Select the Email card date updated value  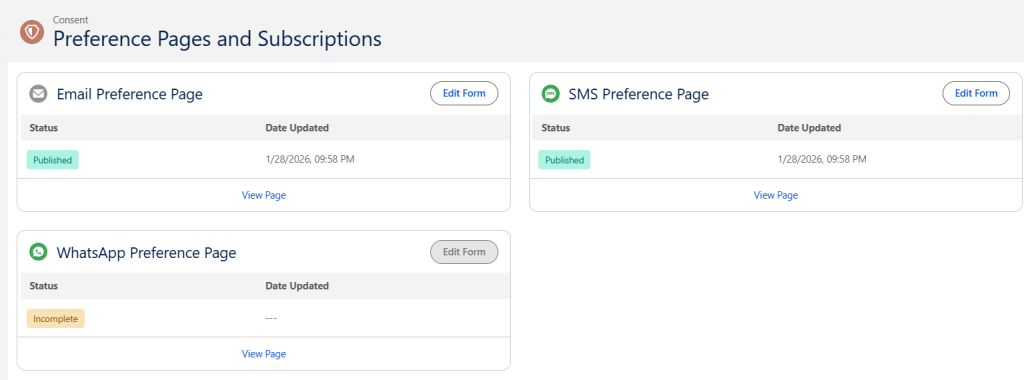tap(310, 159)
